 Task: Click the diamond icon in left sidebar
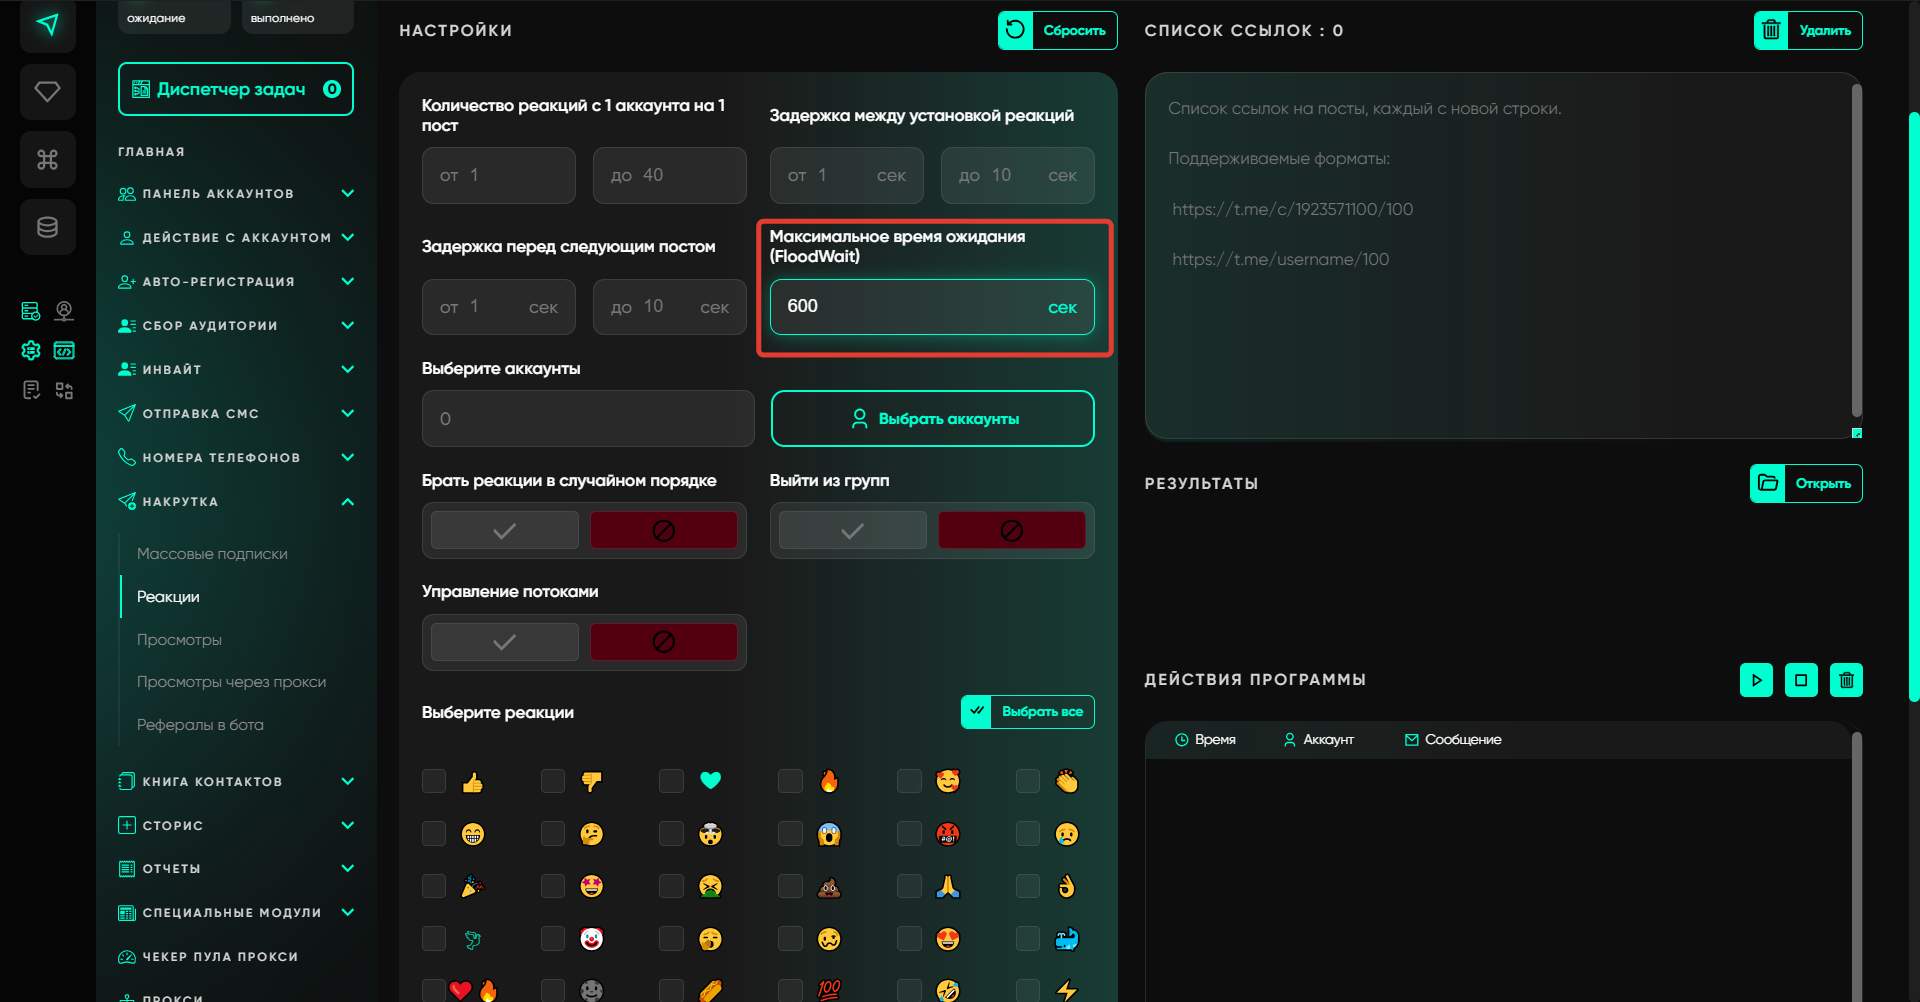[x=47, y=92]
